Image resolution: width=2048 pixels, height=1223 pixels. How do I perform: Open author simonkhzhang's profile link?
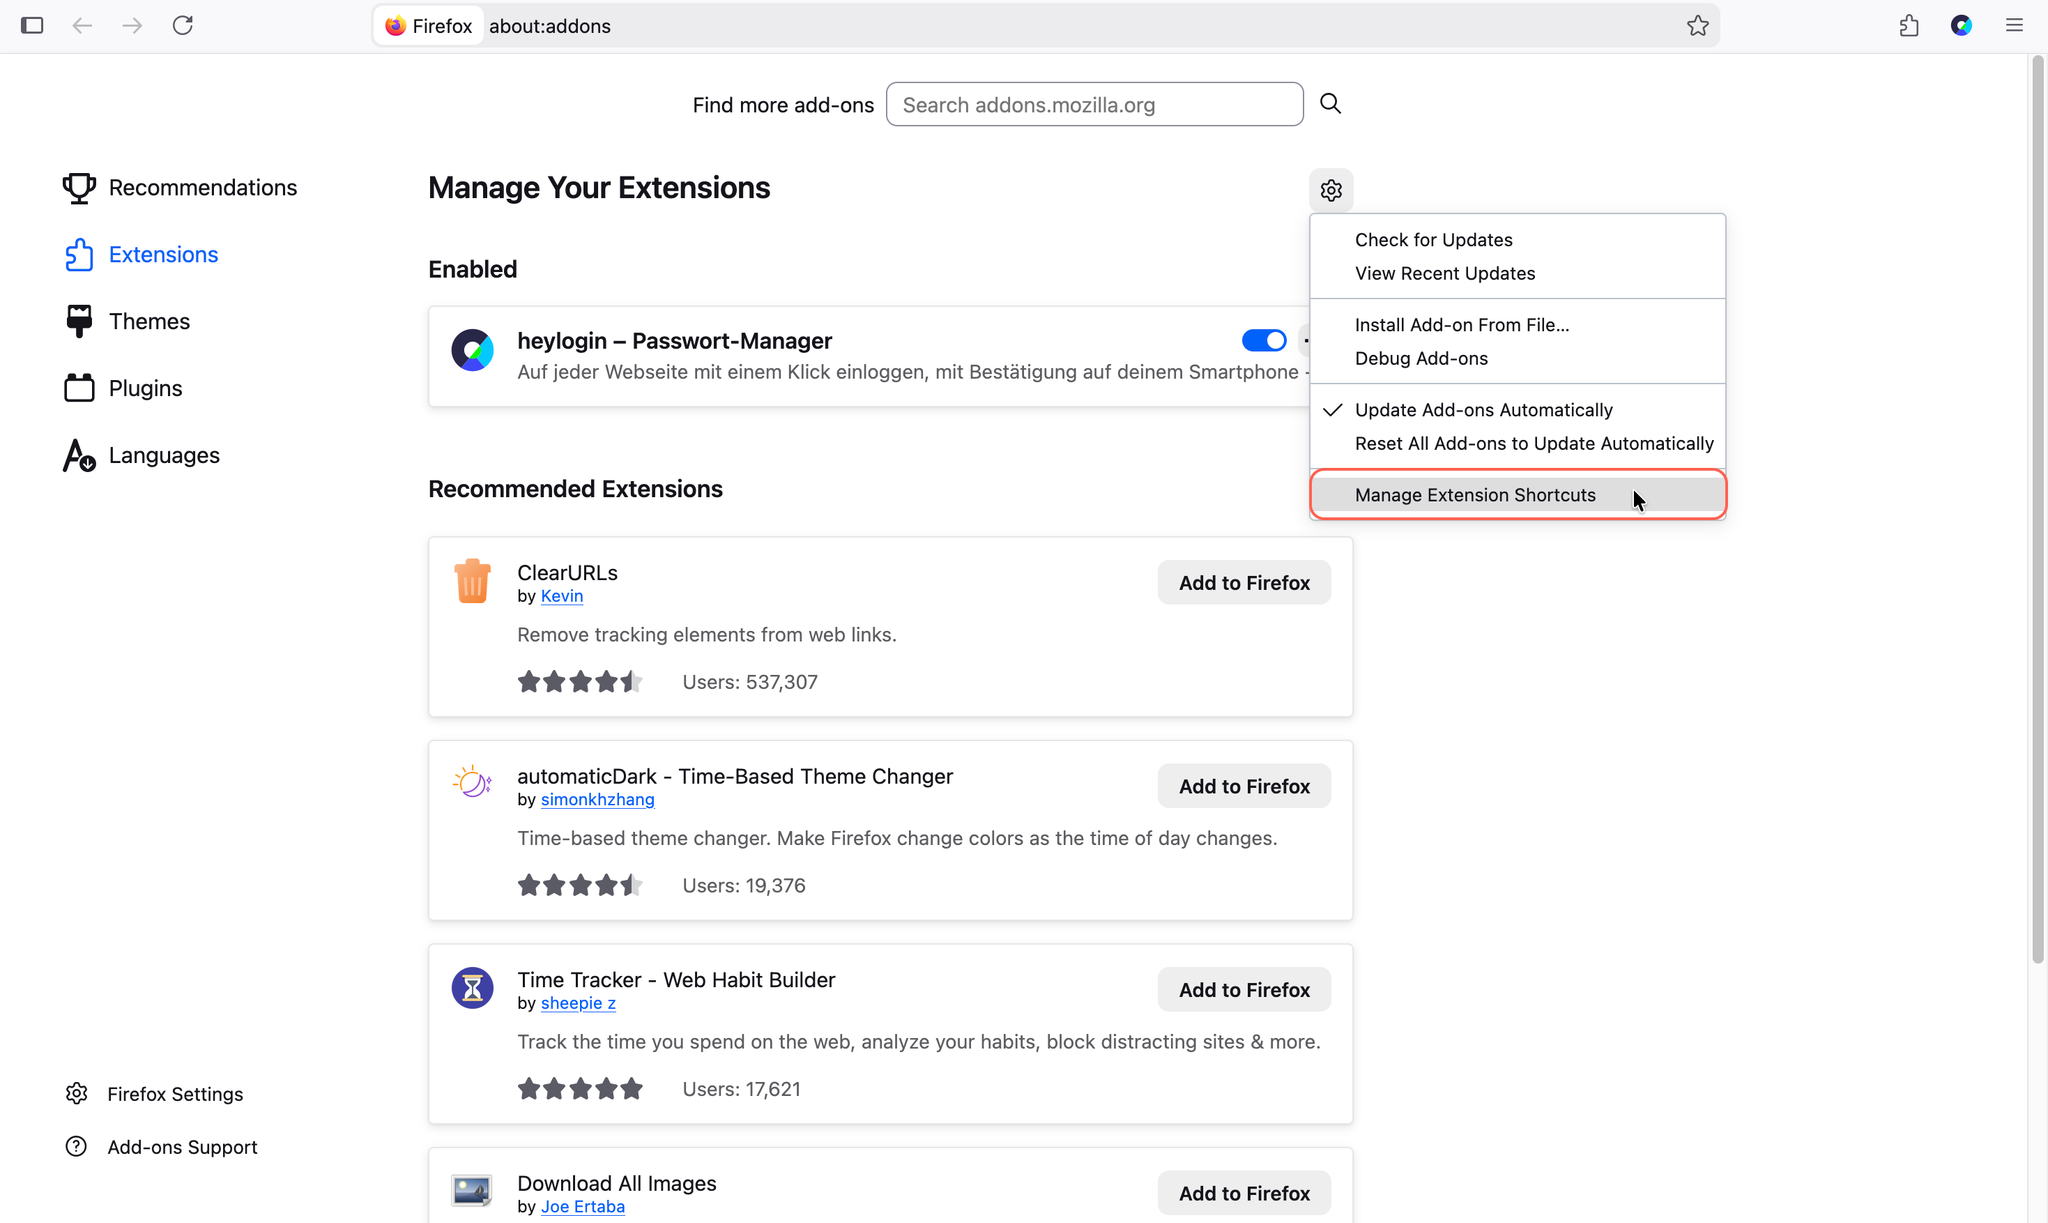click(x=598, y=800)
